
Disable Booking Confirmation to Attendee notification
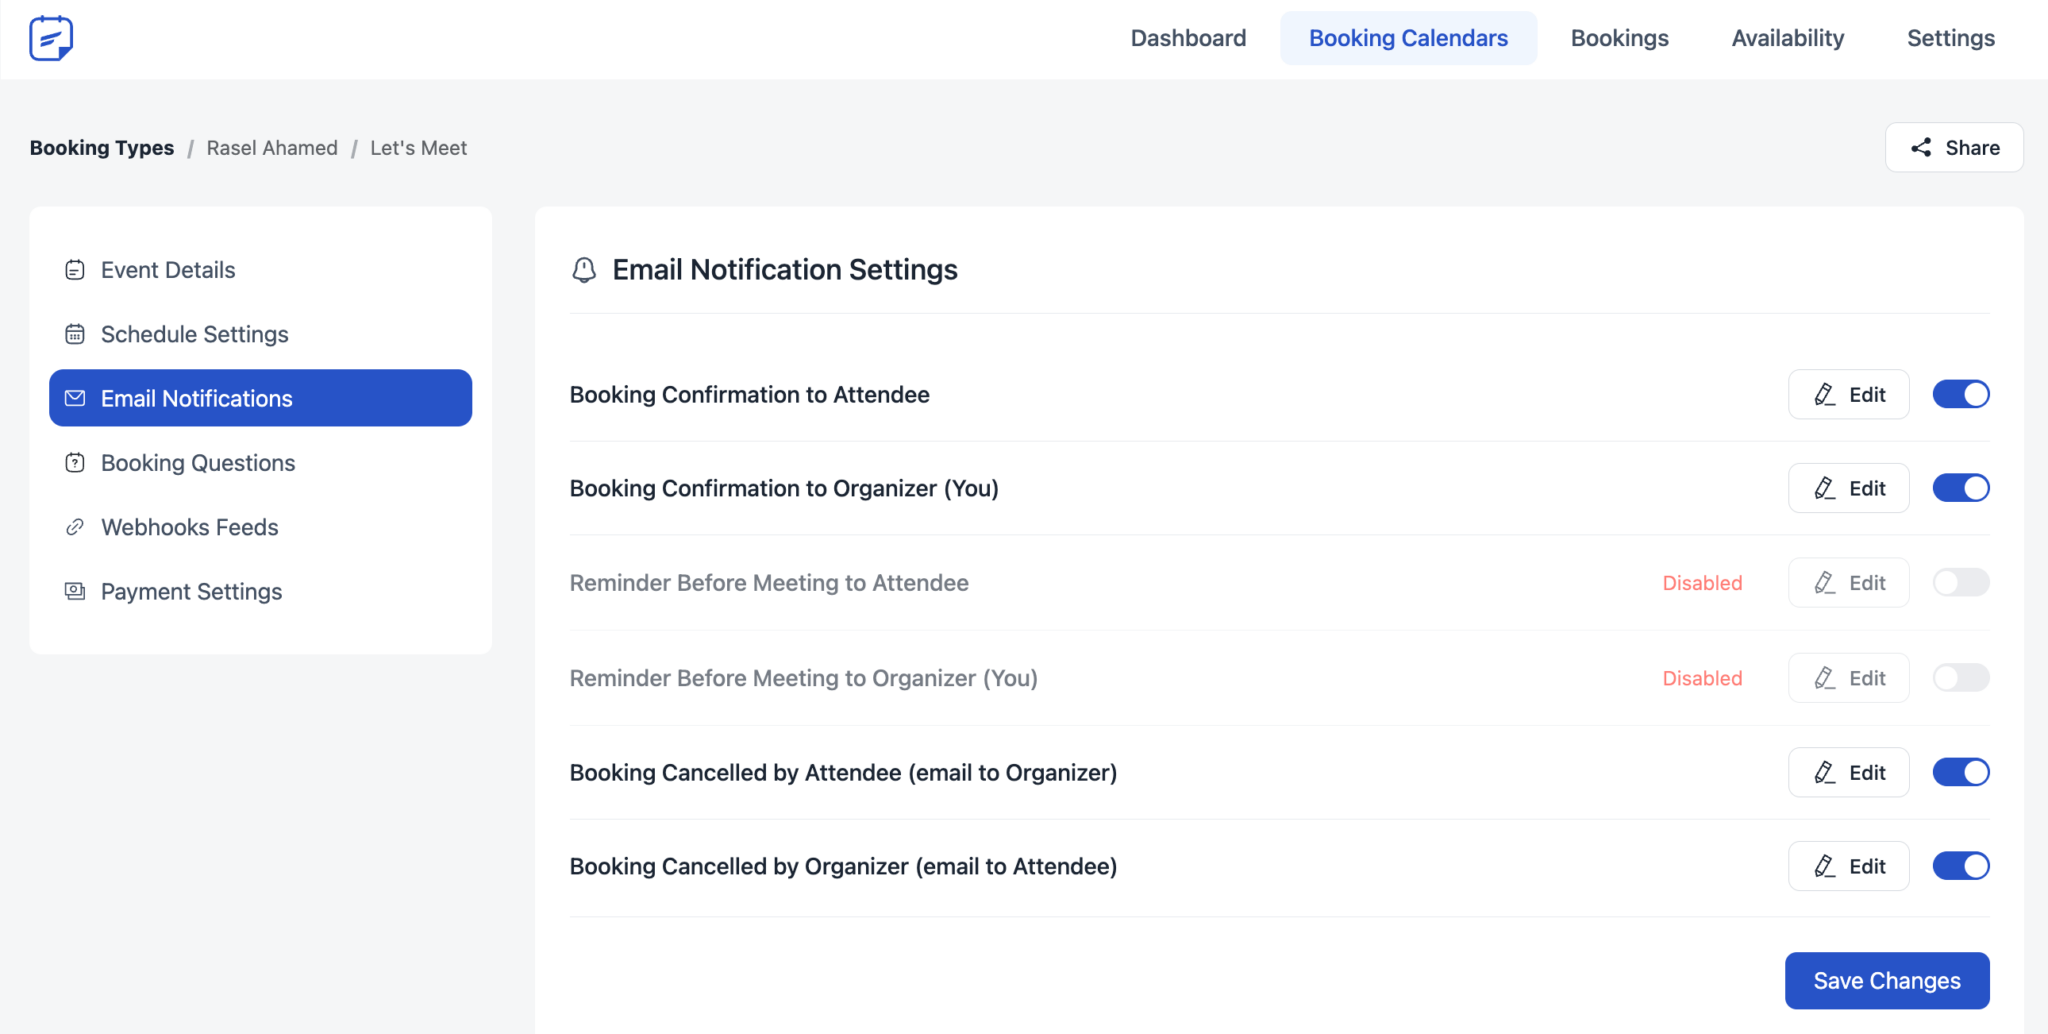(1960, 394)
